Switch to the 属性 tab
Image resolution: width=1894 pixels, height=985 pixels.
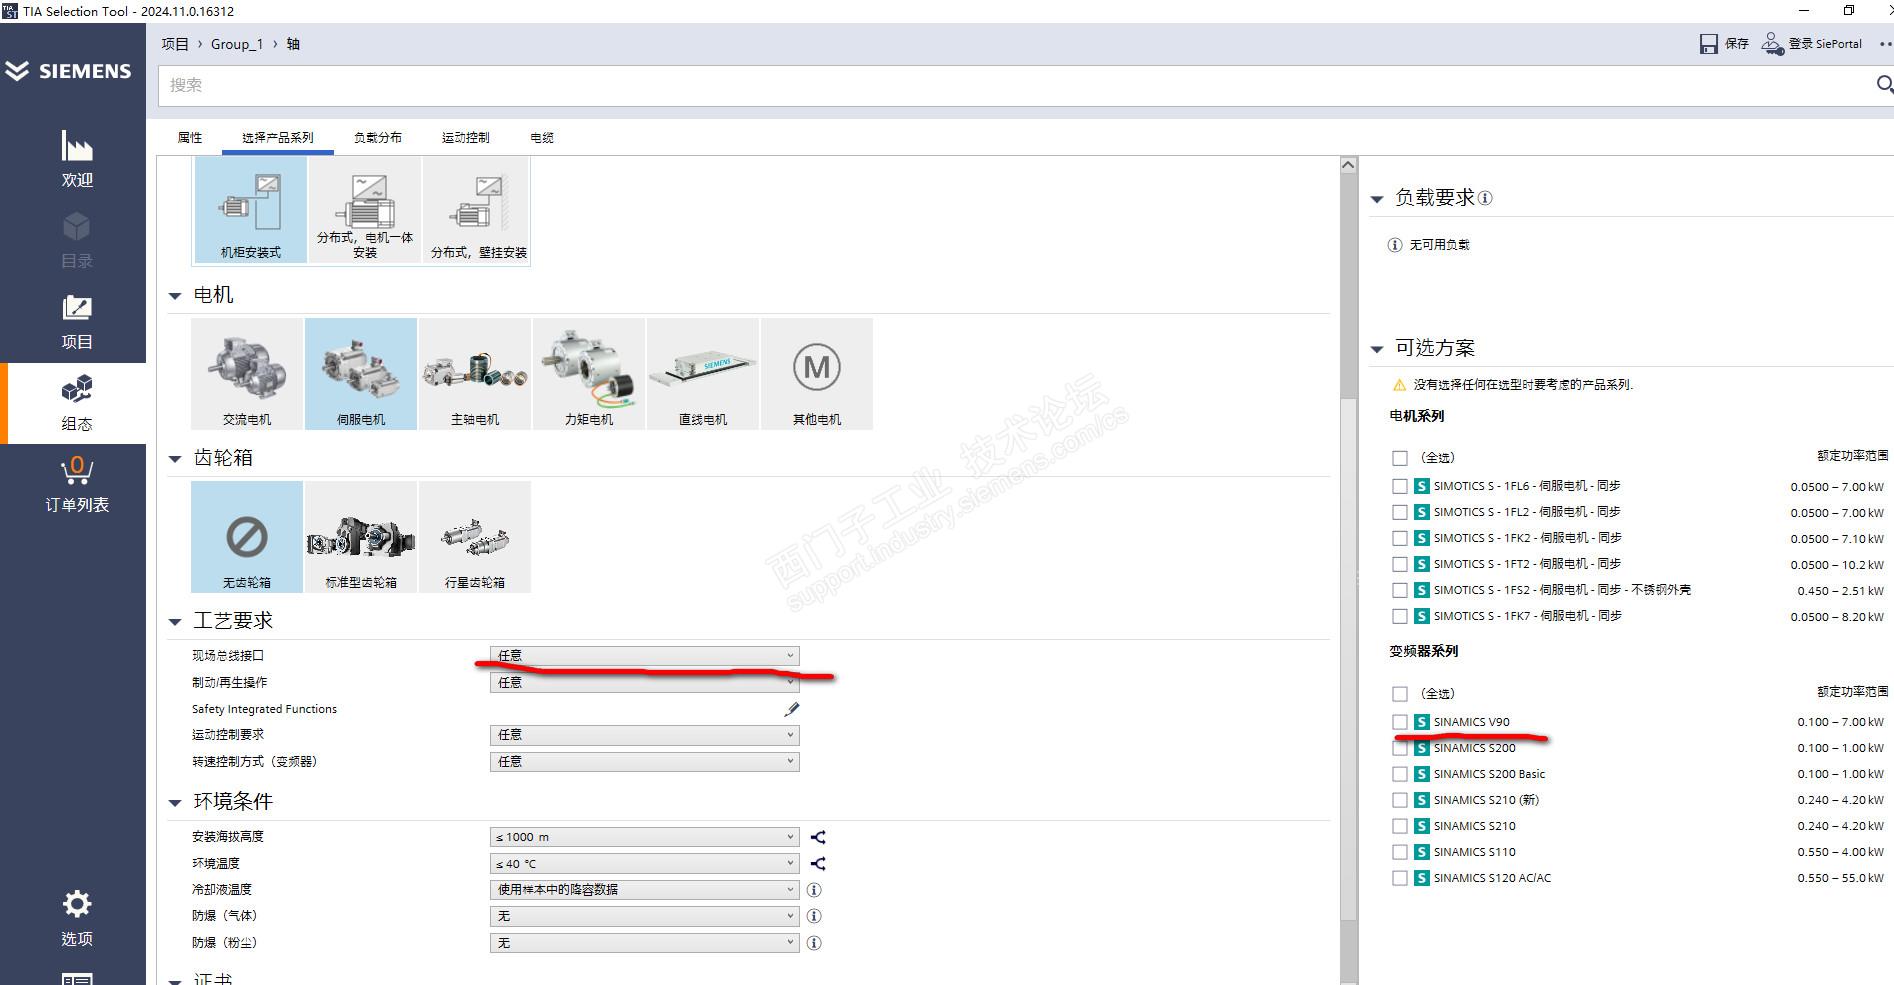[190, 138]
